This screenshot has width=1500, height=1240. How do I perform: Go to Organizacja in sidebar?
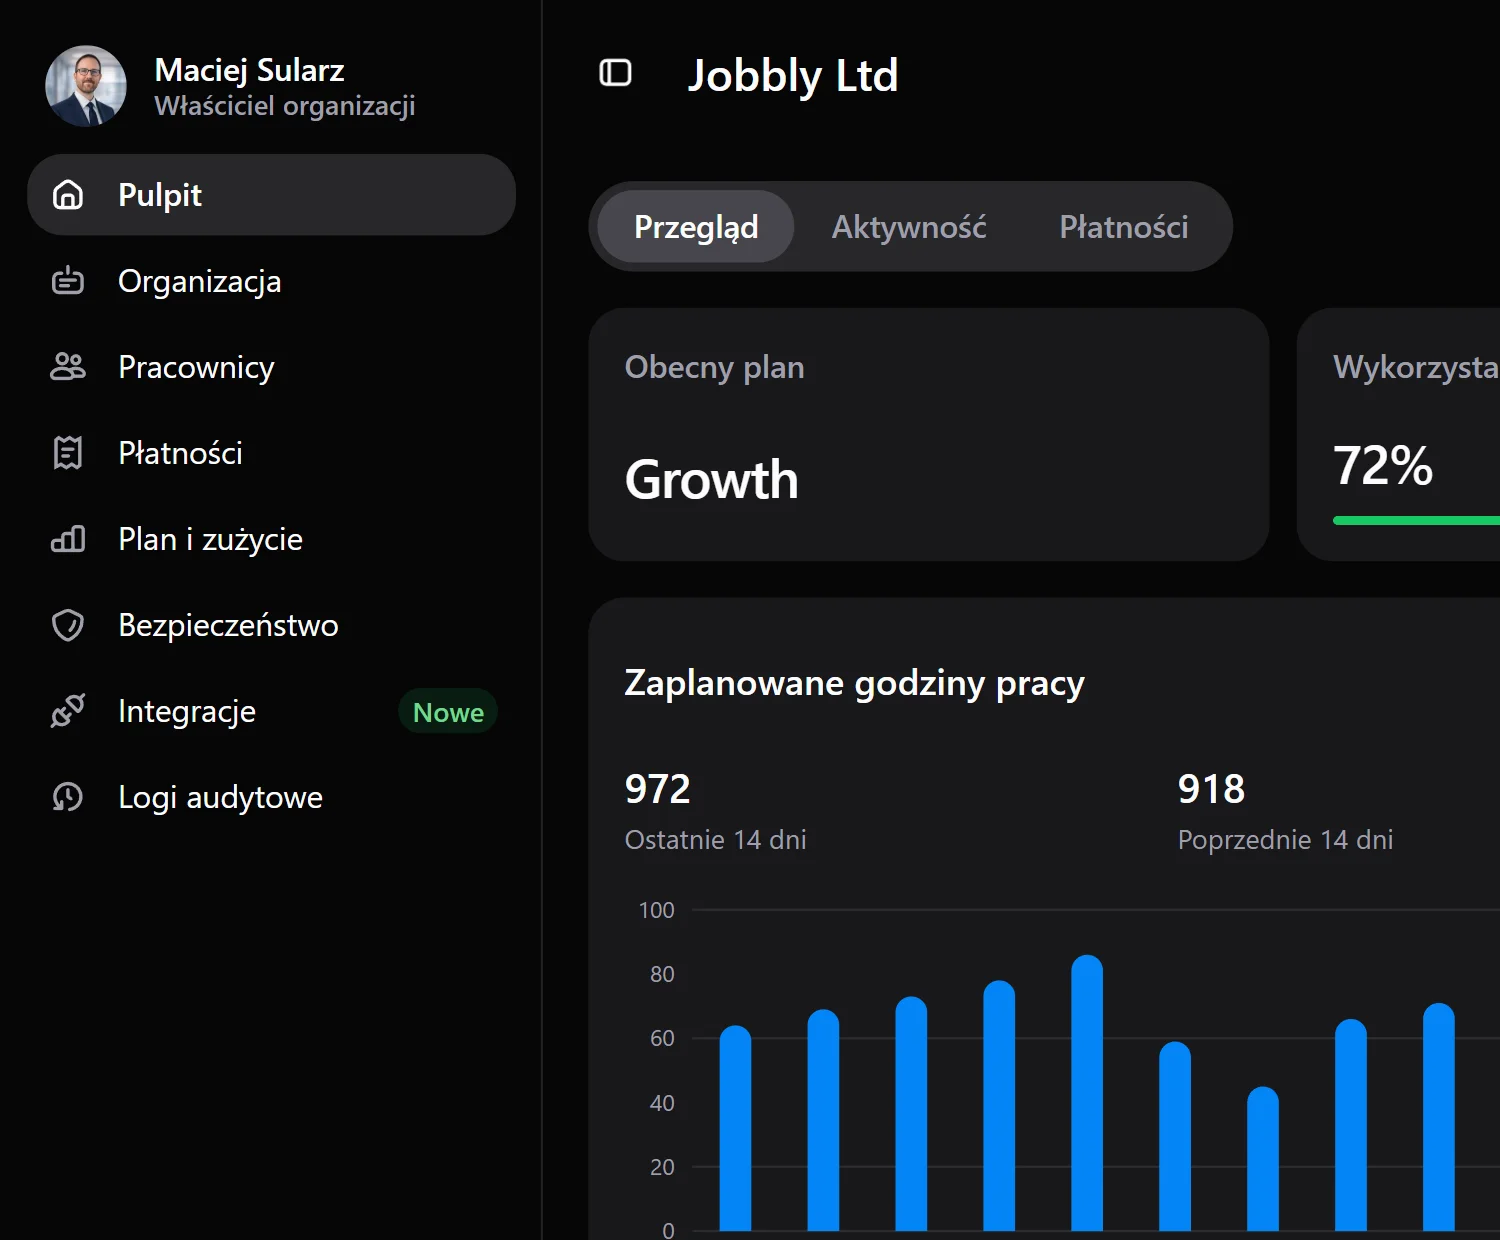click(x=272, y=281)
